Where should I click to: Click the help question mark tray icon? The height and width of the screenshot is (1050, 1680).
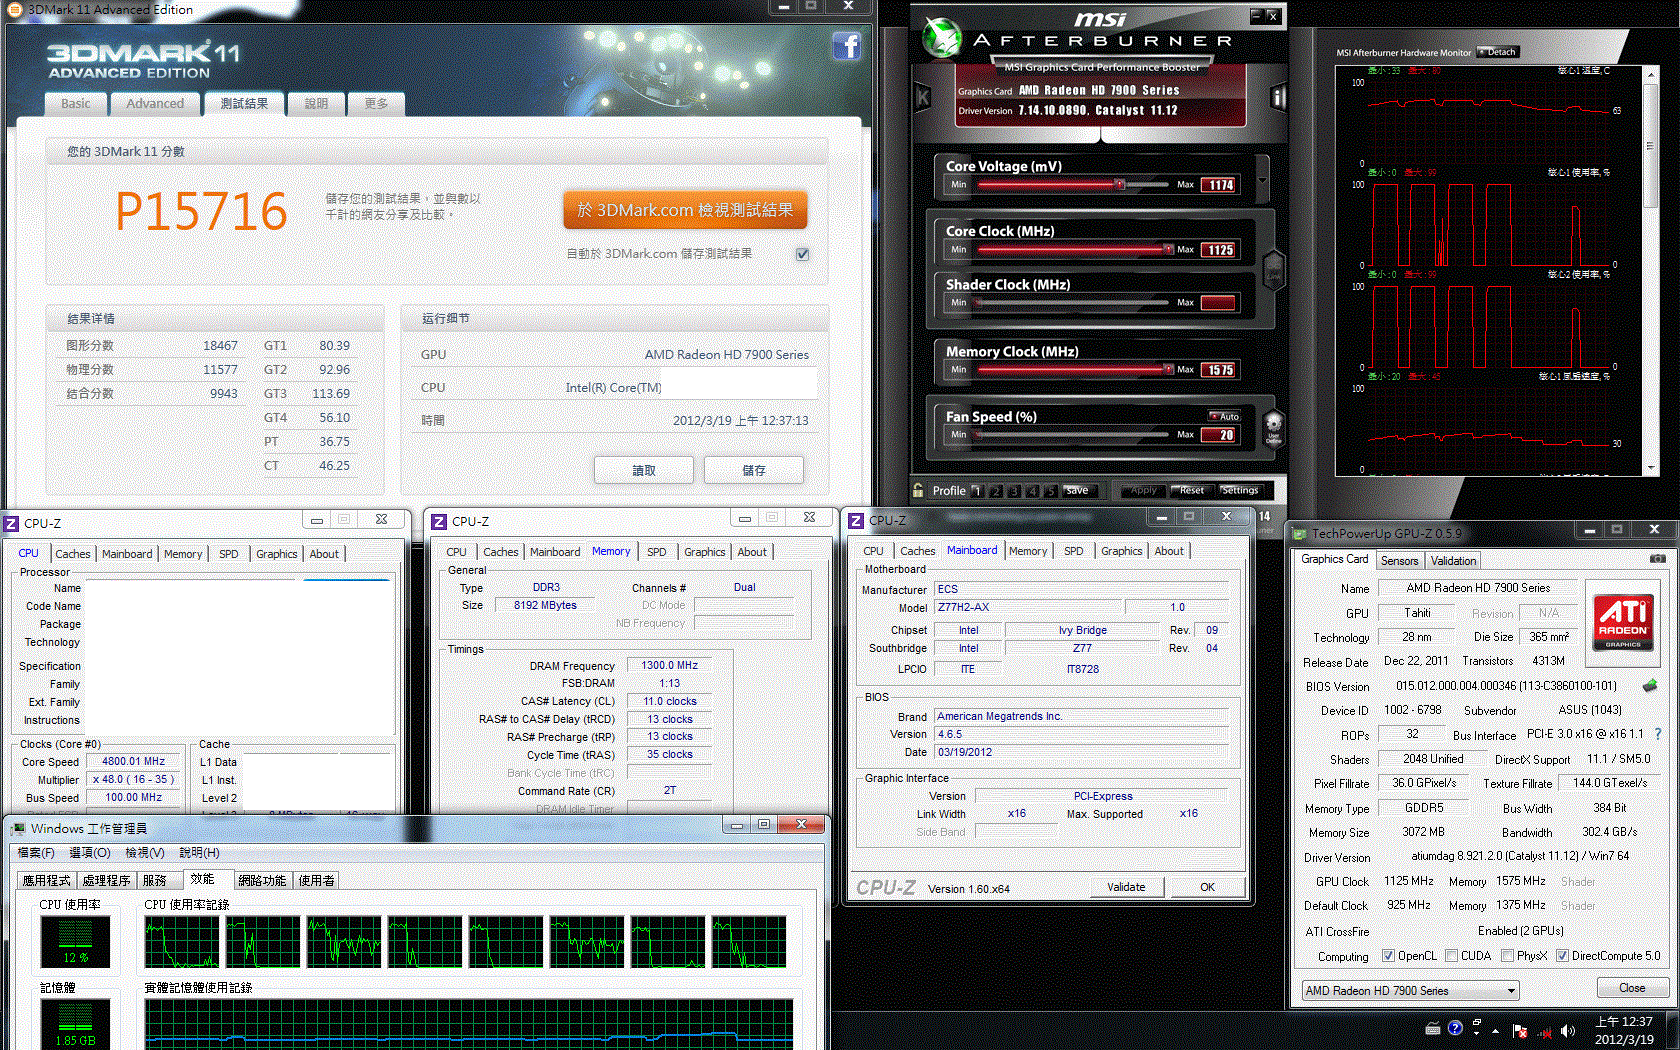(x=1455, y=1028)
